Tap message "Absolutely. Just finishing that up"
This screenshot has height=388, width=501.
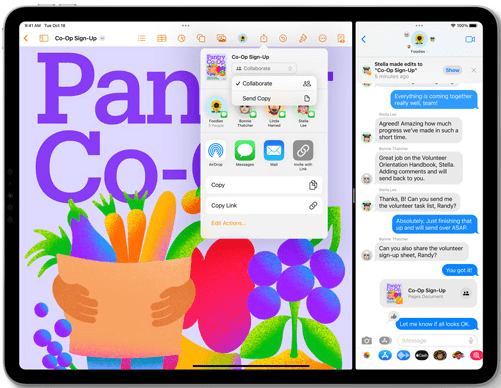click(x=434, y=224)
